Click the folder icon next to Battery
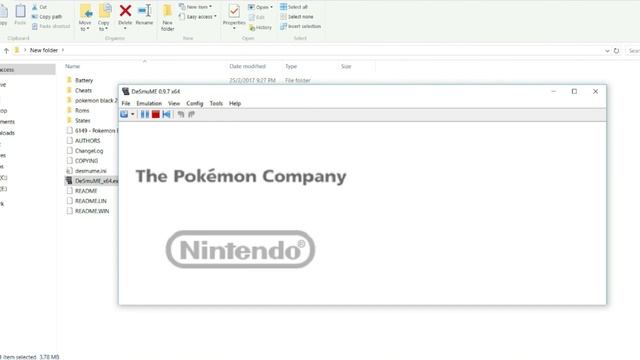Image resolution: width=640 pixels, height=360 pixels. tap(69, 80)
